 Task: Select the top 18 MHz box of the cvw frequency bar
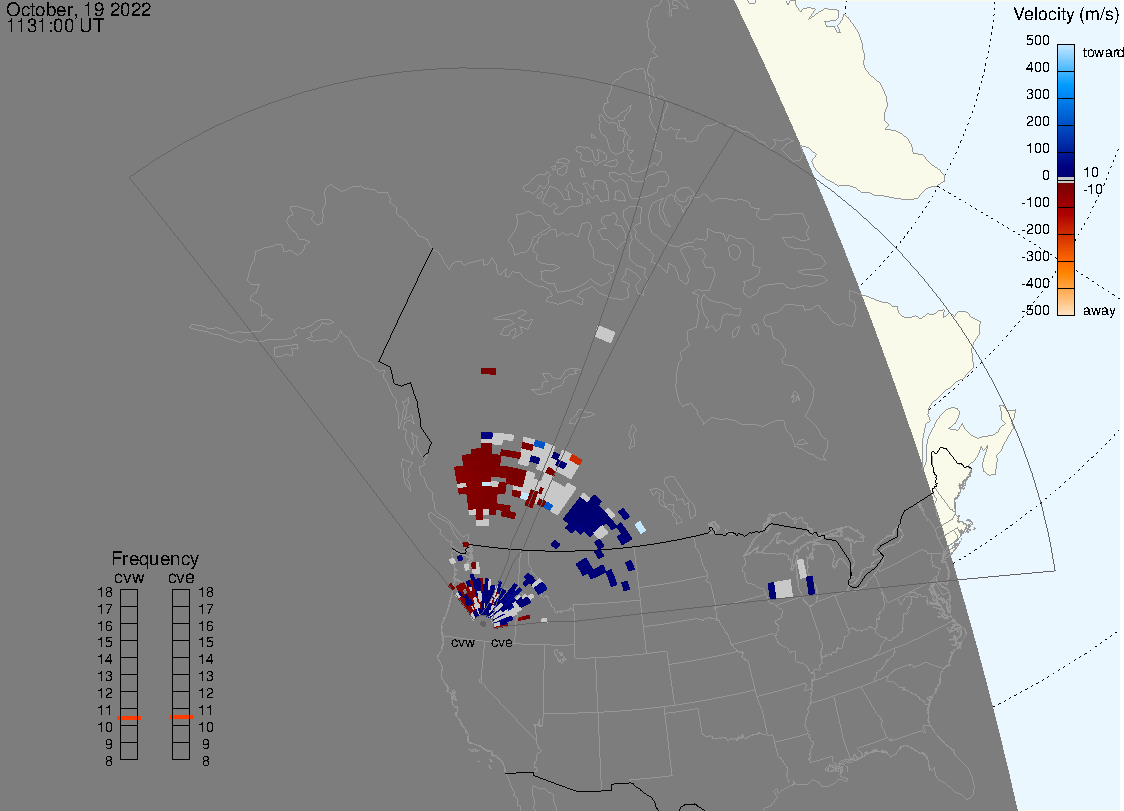pos(129,598)
